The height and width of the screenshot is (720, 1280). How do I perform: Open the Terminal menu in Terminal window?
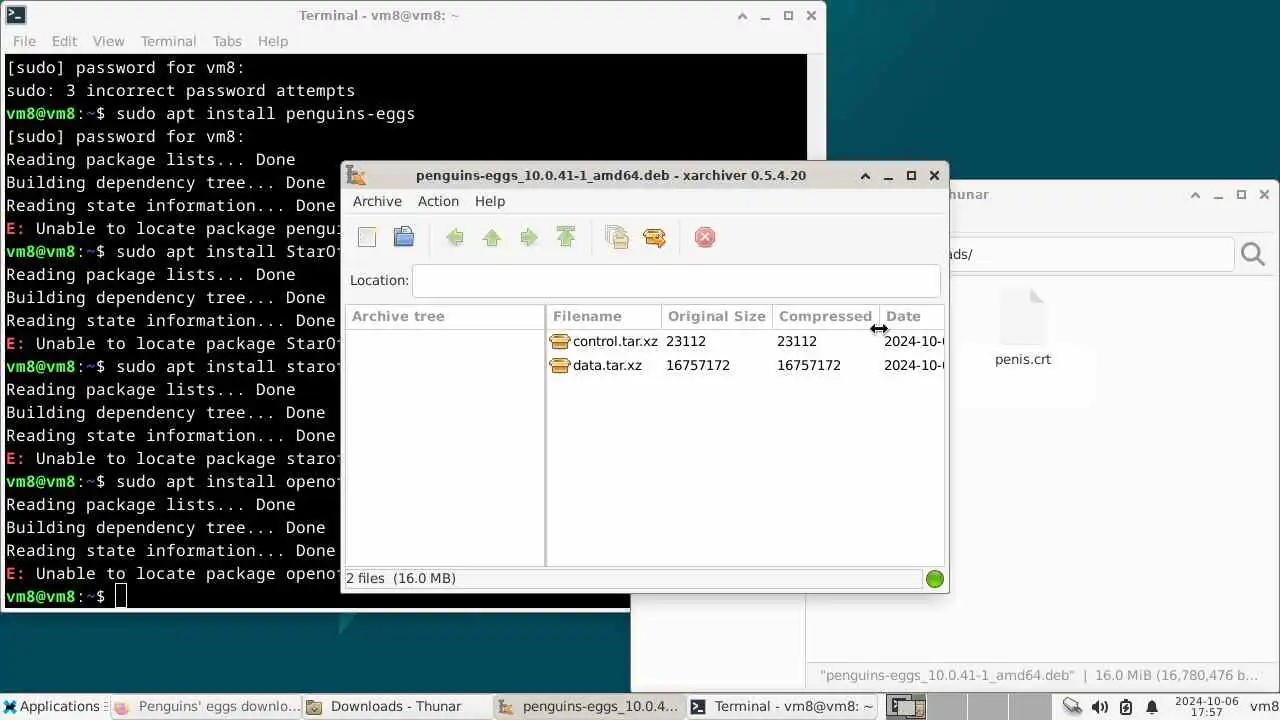[x=168, y=41]
